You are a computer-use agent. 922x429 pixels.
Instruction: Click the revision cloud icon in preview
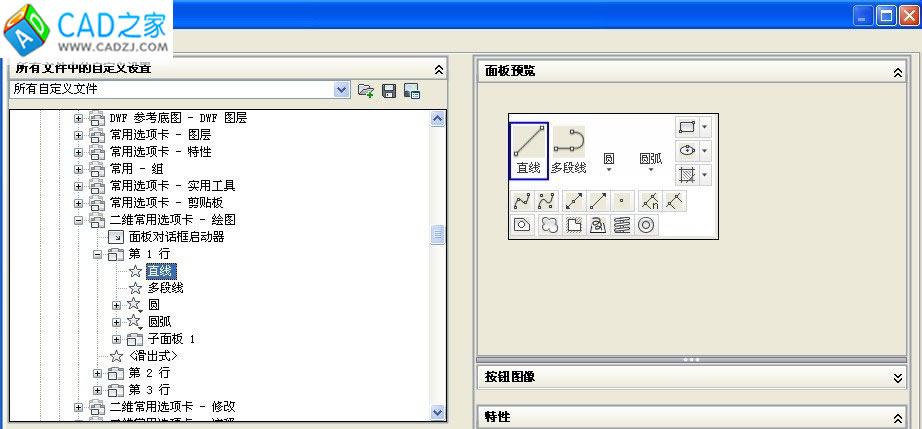[x=548, y=225]
